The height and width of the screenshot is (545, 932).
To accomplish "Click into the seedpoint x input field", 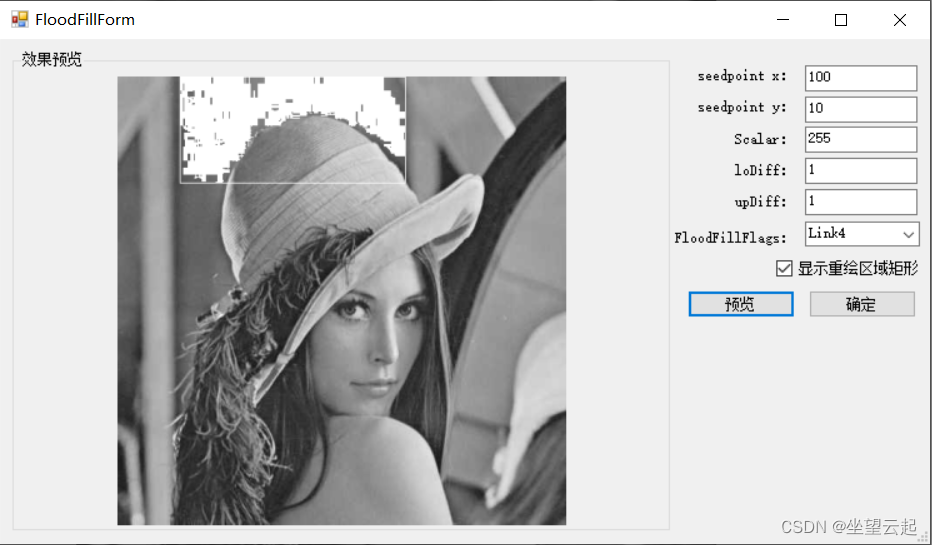I will coord(861,78).
